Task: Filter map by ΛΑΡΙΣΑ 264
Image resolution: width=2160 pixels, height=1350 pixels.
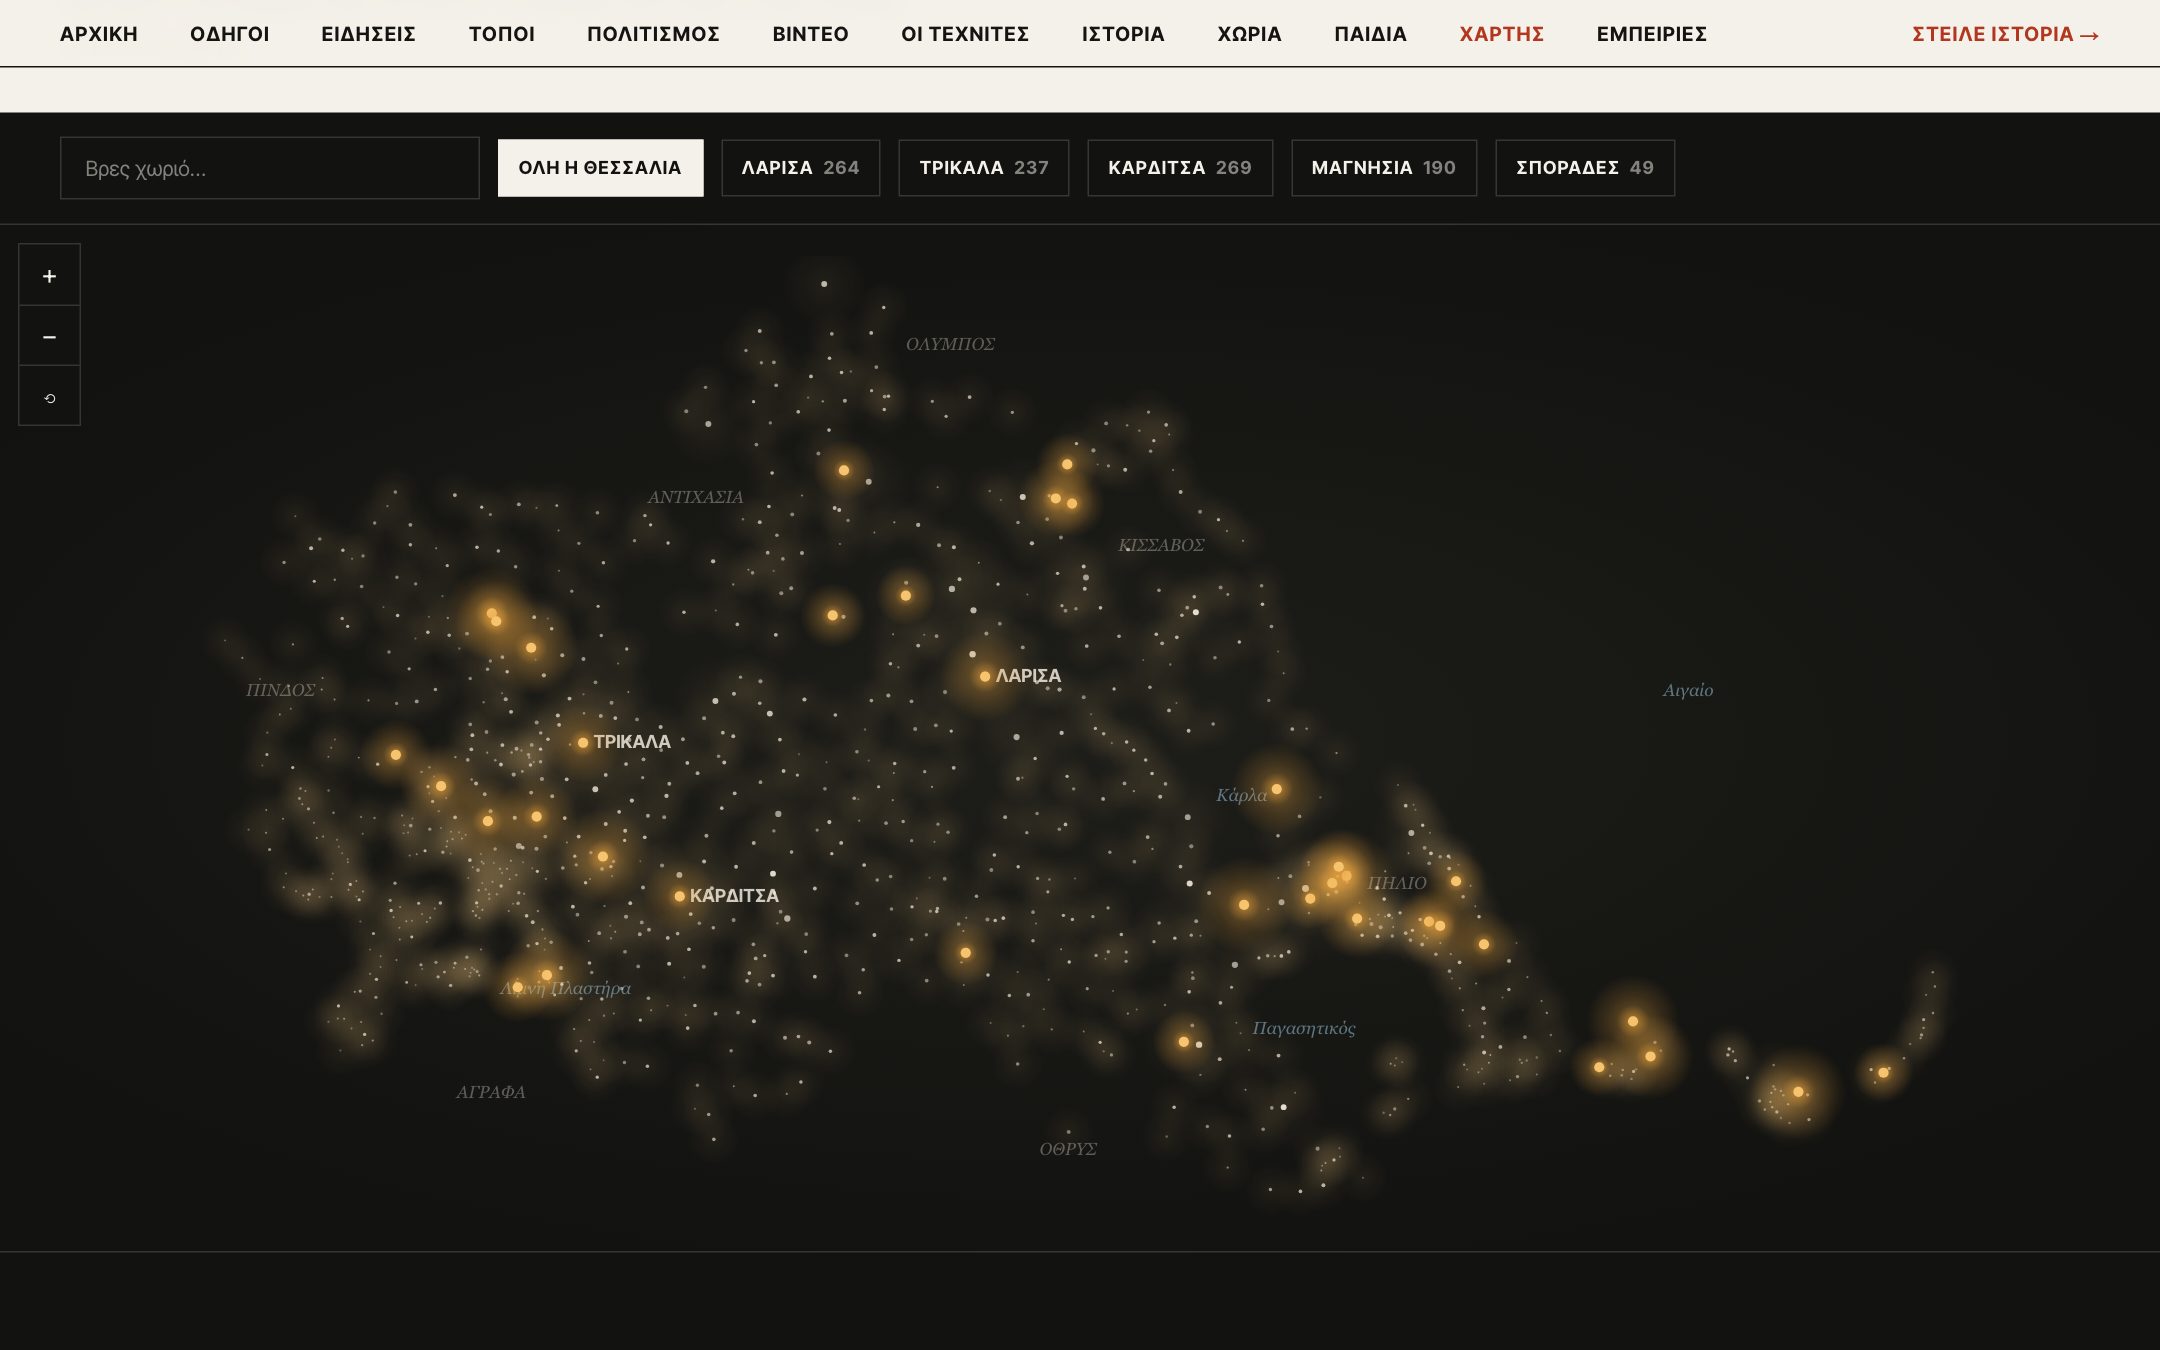Action: coord(800,168)
